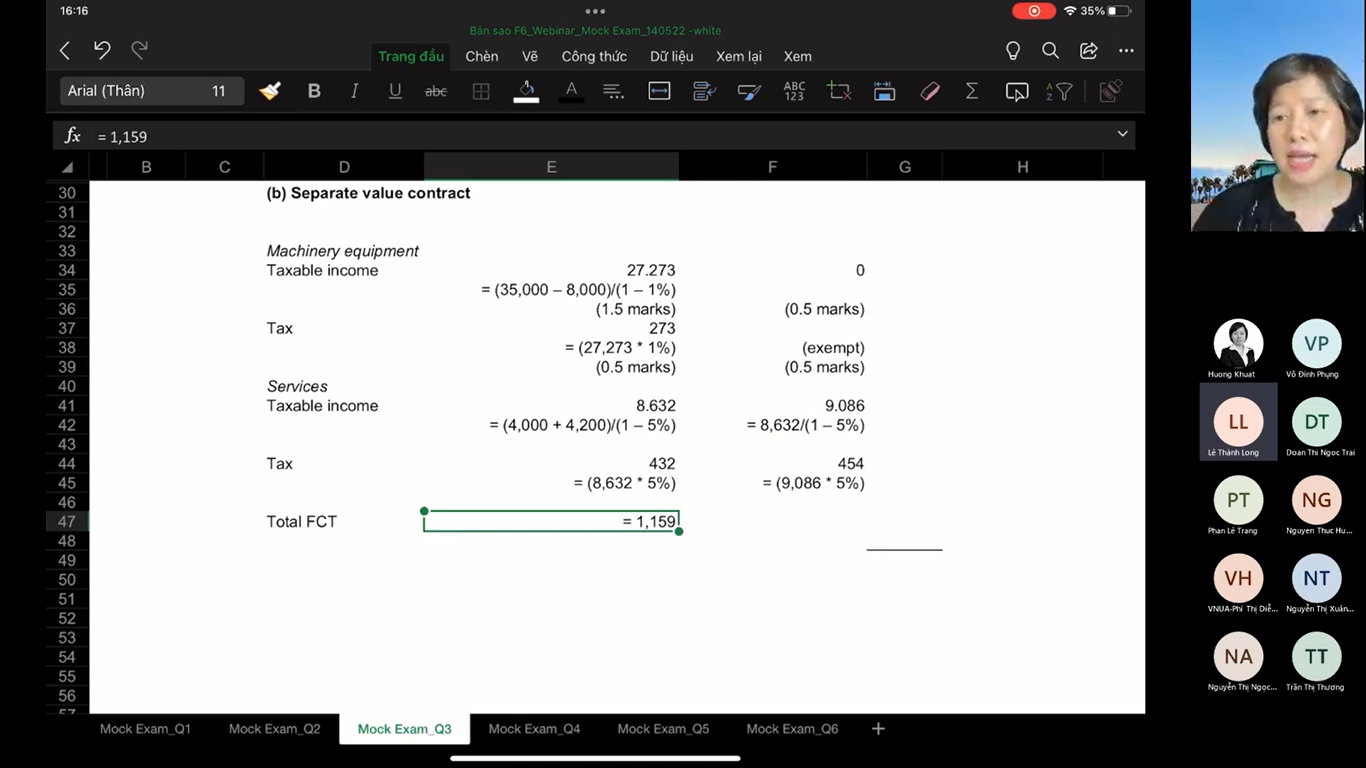Viewport: 1366px width, 768px height.
Task: Undo the last action
Action: tap(102, 50)
